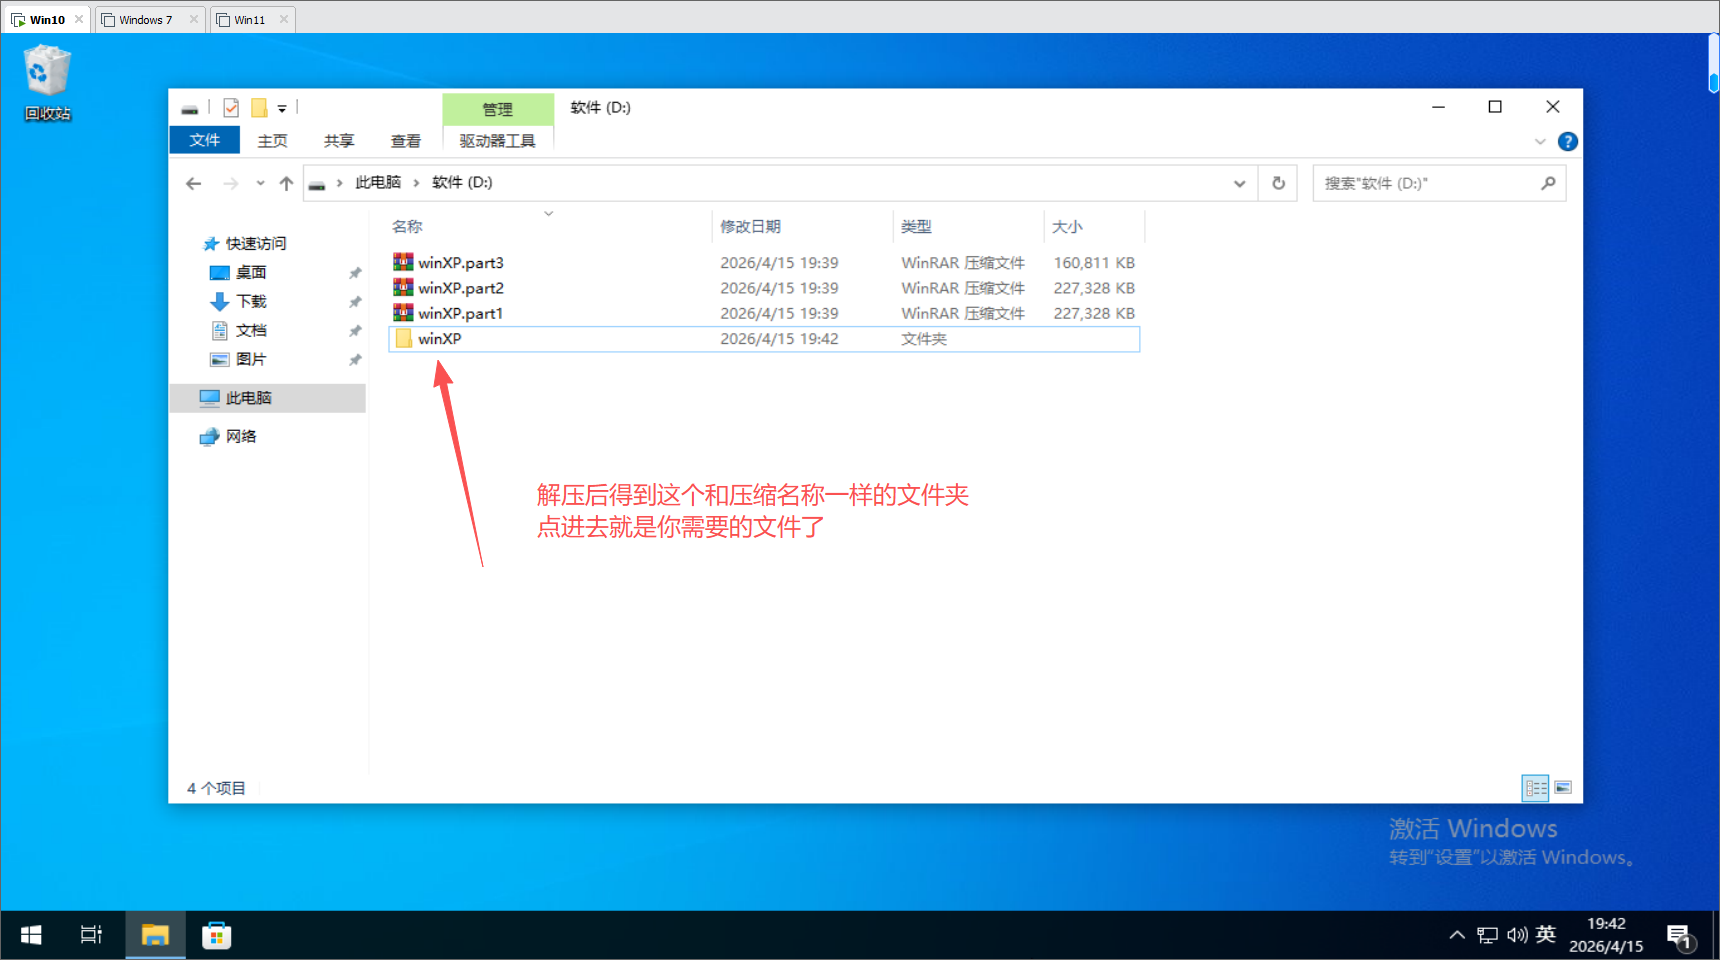
Task: Unpin 下载 using its pin icon
Action: tap(355, 302)
